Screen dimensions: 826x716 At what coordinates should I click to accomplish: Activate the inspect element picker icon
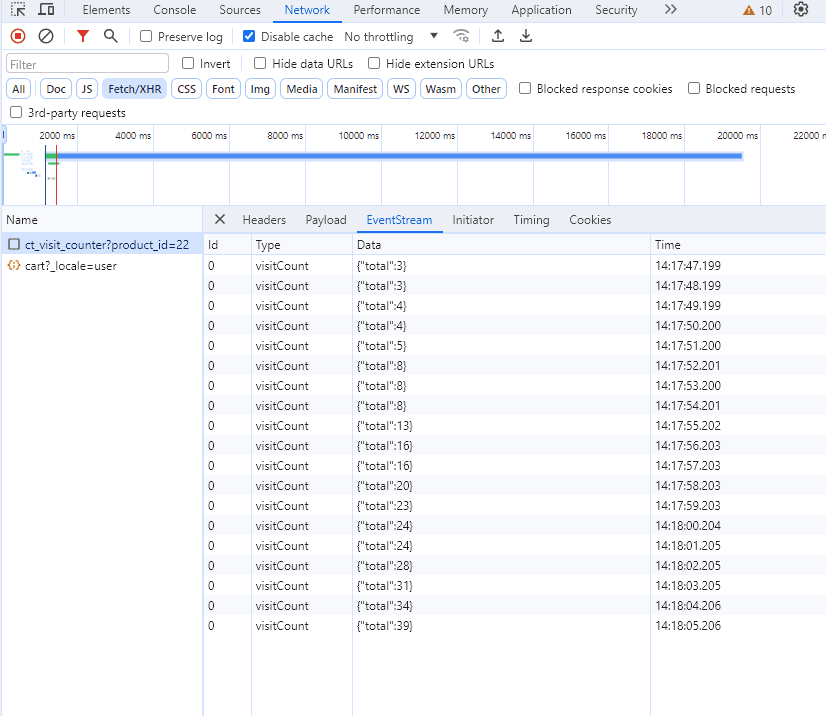[x=18, y=9]
